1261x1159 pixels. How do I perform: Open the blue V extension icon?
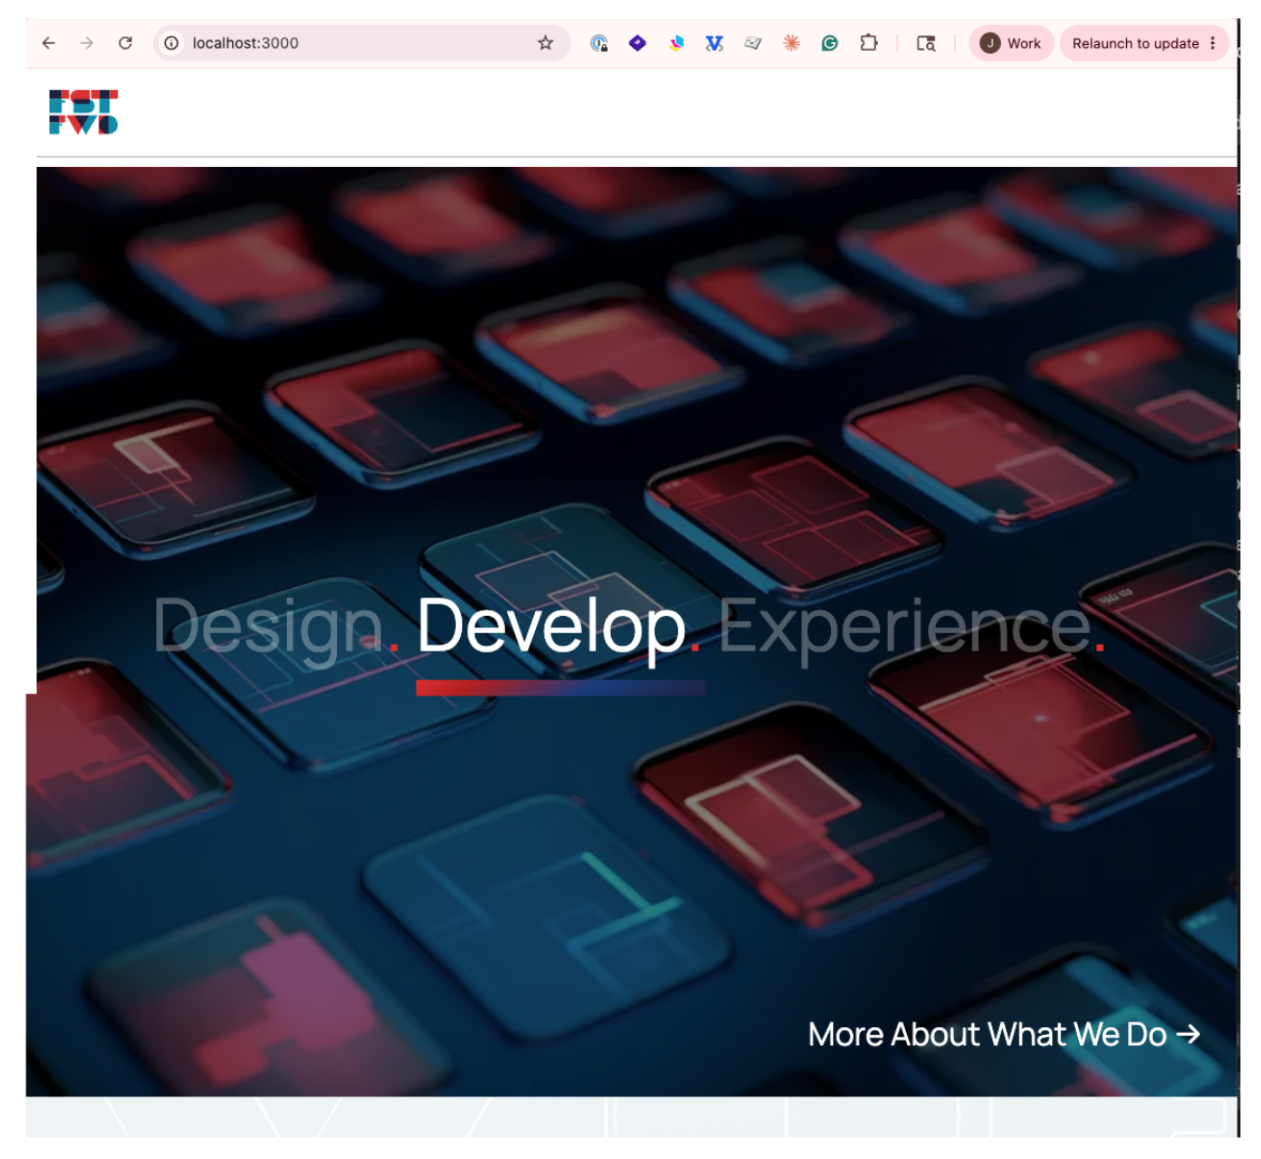coord(714,43)
